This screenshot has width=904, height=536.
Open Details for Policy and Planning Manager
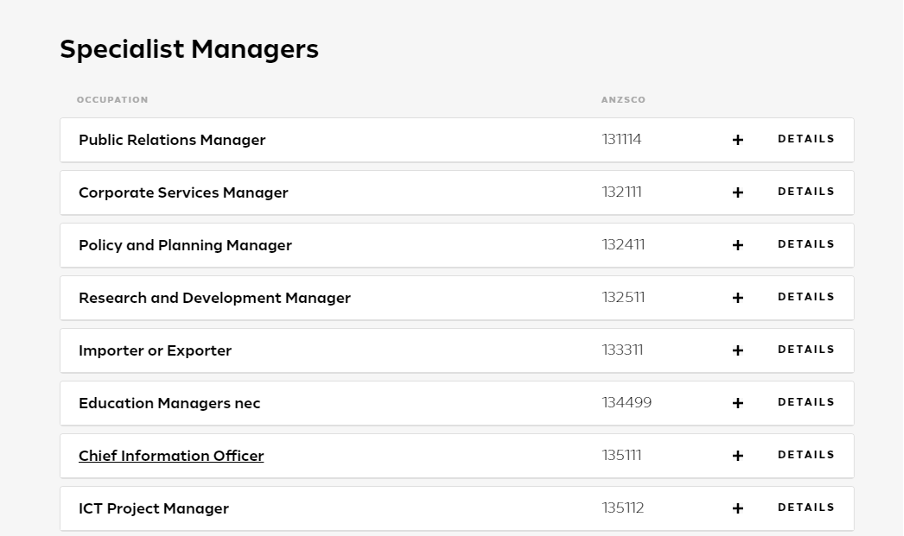(x=806, y=244)
